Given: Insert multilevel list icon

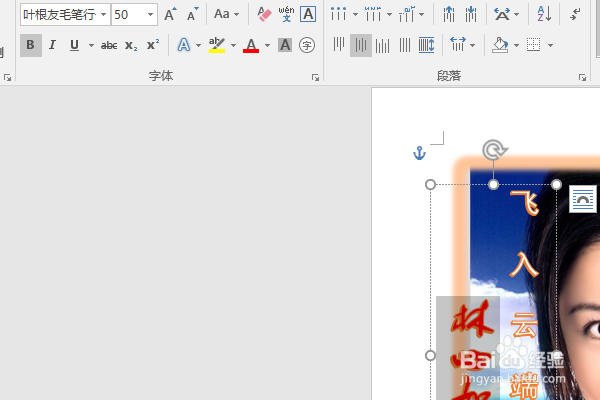Looking at the screenshot, I should 406,14.
